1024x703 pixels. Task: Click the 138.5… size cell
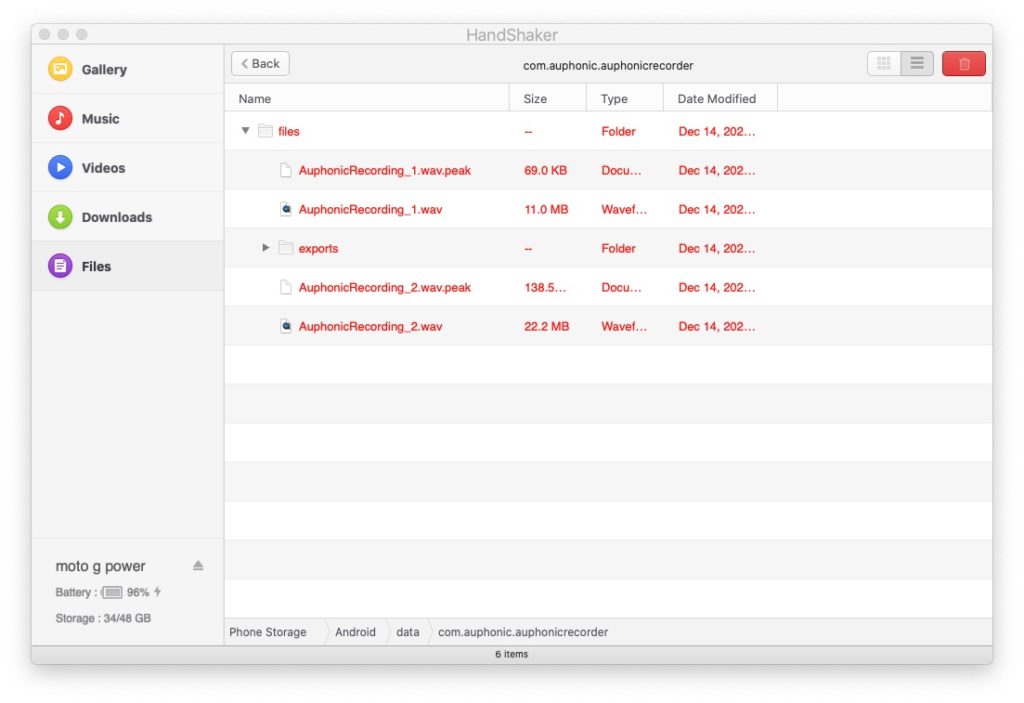pos(545,287)
